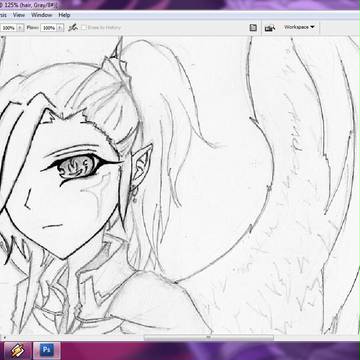Enable the airbrush option icon
This screenshot has height=360, width=360.
point(73,28)
